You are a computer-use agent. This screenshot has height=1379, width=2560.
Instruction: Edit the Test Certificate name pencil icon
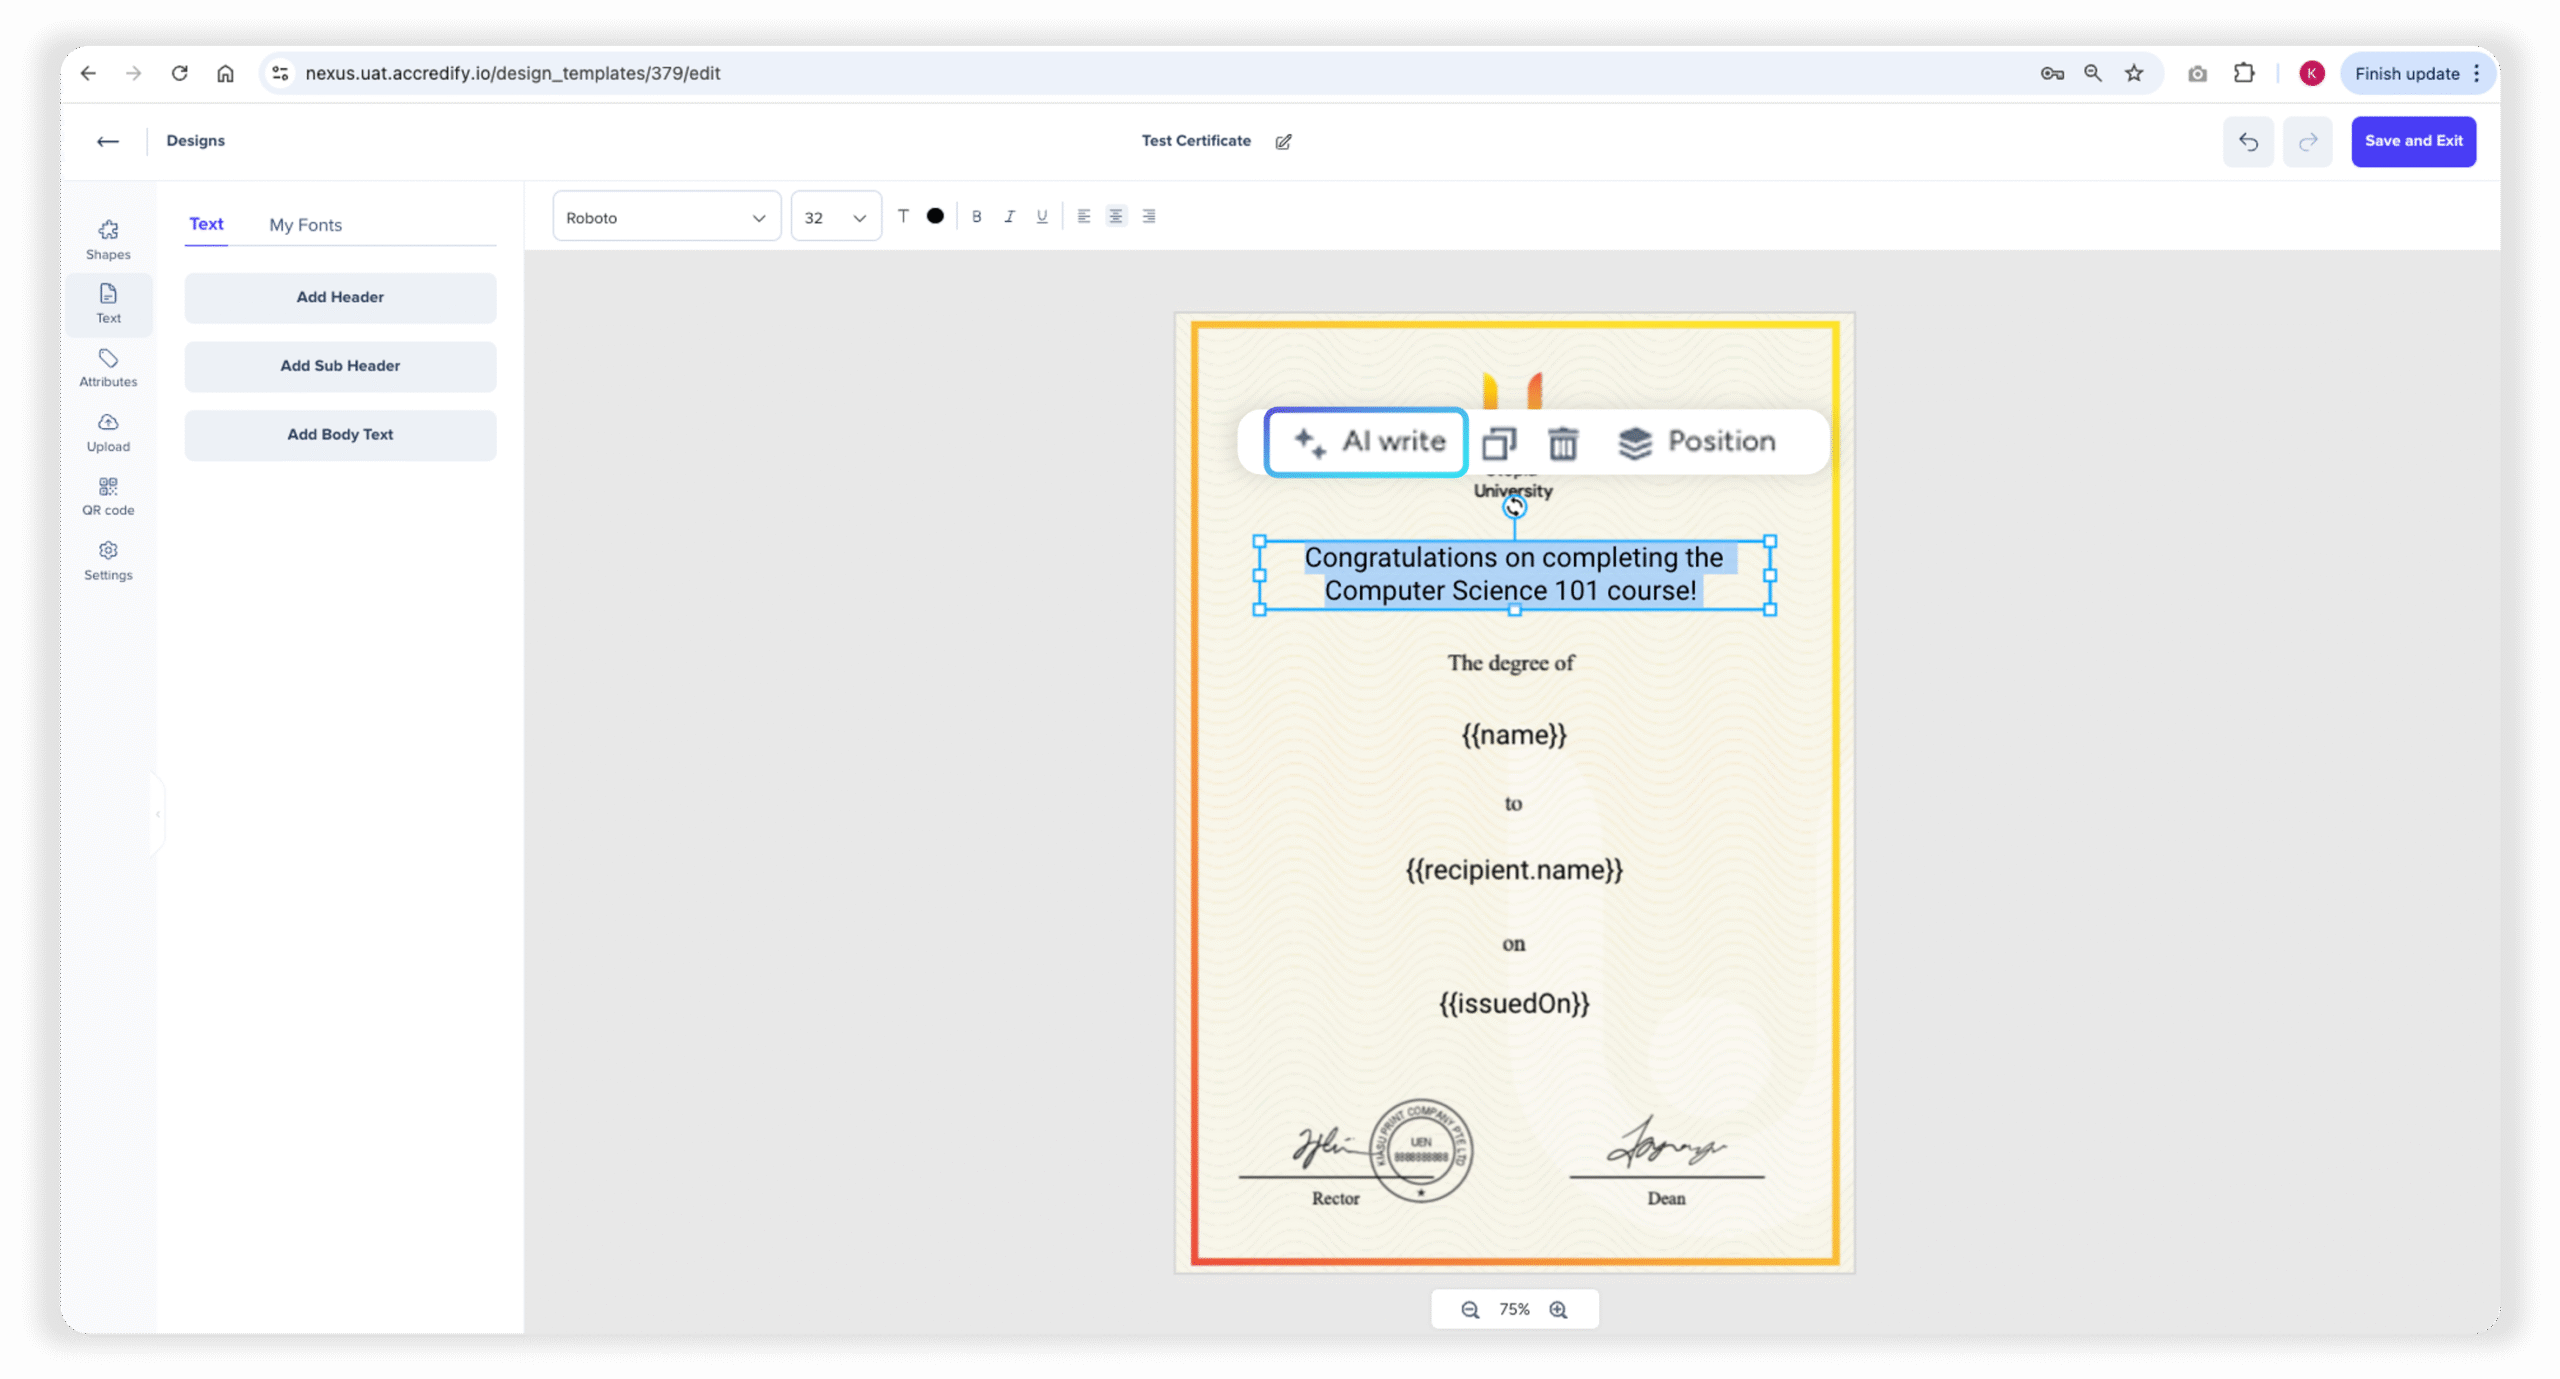click(x=1283, y=142)
